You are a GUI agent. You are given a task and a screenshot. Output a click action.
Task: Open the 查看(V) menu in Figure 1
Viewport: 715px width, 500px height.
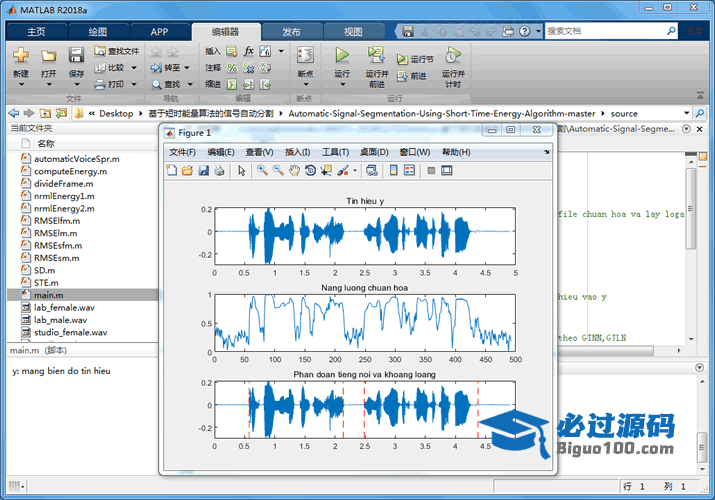259,152
